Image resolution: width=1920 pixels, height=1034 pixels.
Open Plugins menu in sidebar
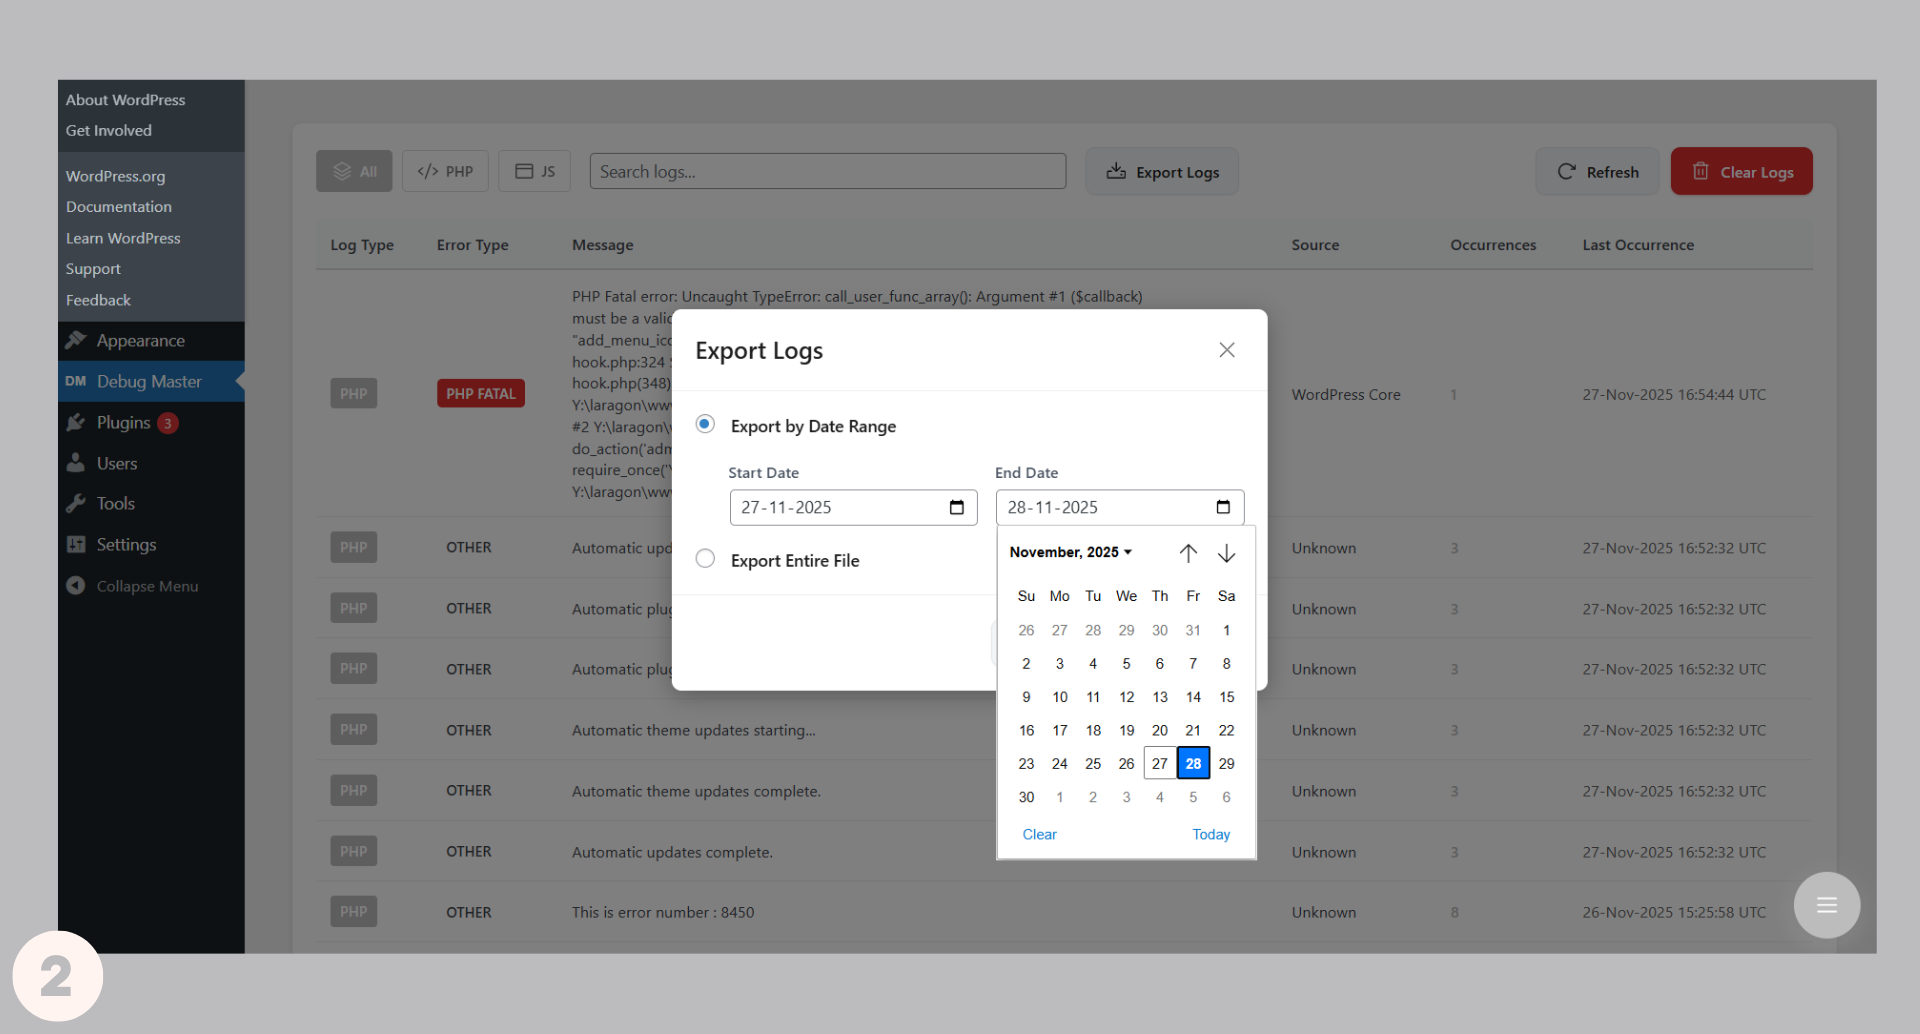[x=151, y=423]
